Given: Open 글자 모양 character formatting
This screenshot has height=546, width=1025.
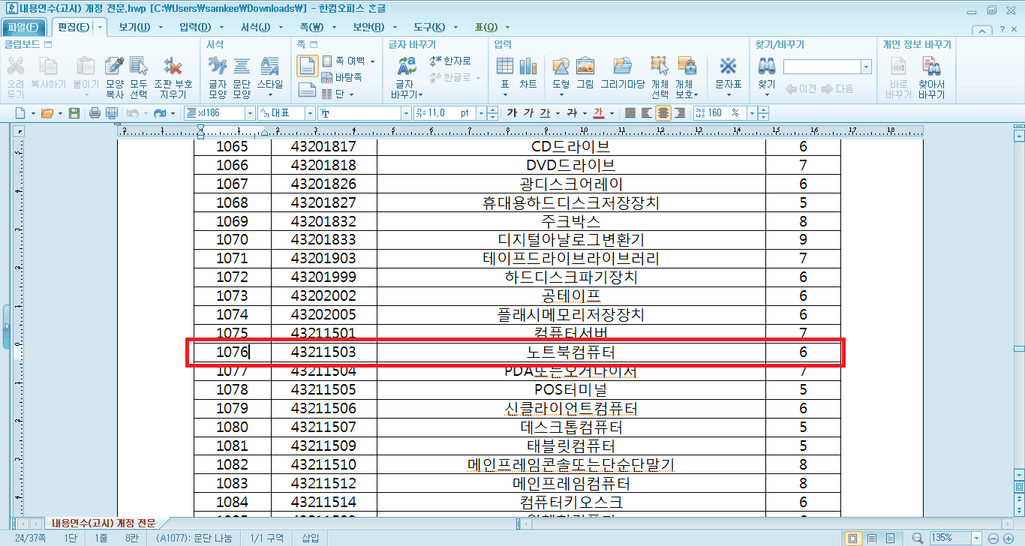Looking at the screenshot, I should (x=217, y=76).
